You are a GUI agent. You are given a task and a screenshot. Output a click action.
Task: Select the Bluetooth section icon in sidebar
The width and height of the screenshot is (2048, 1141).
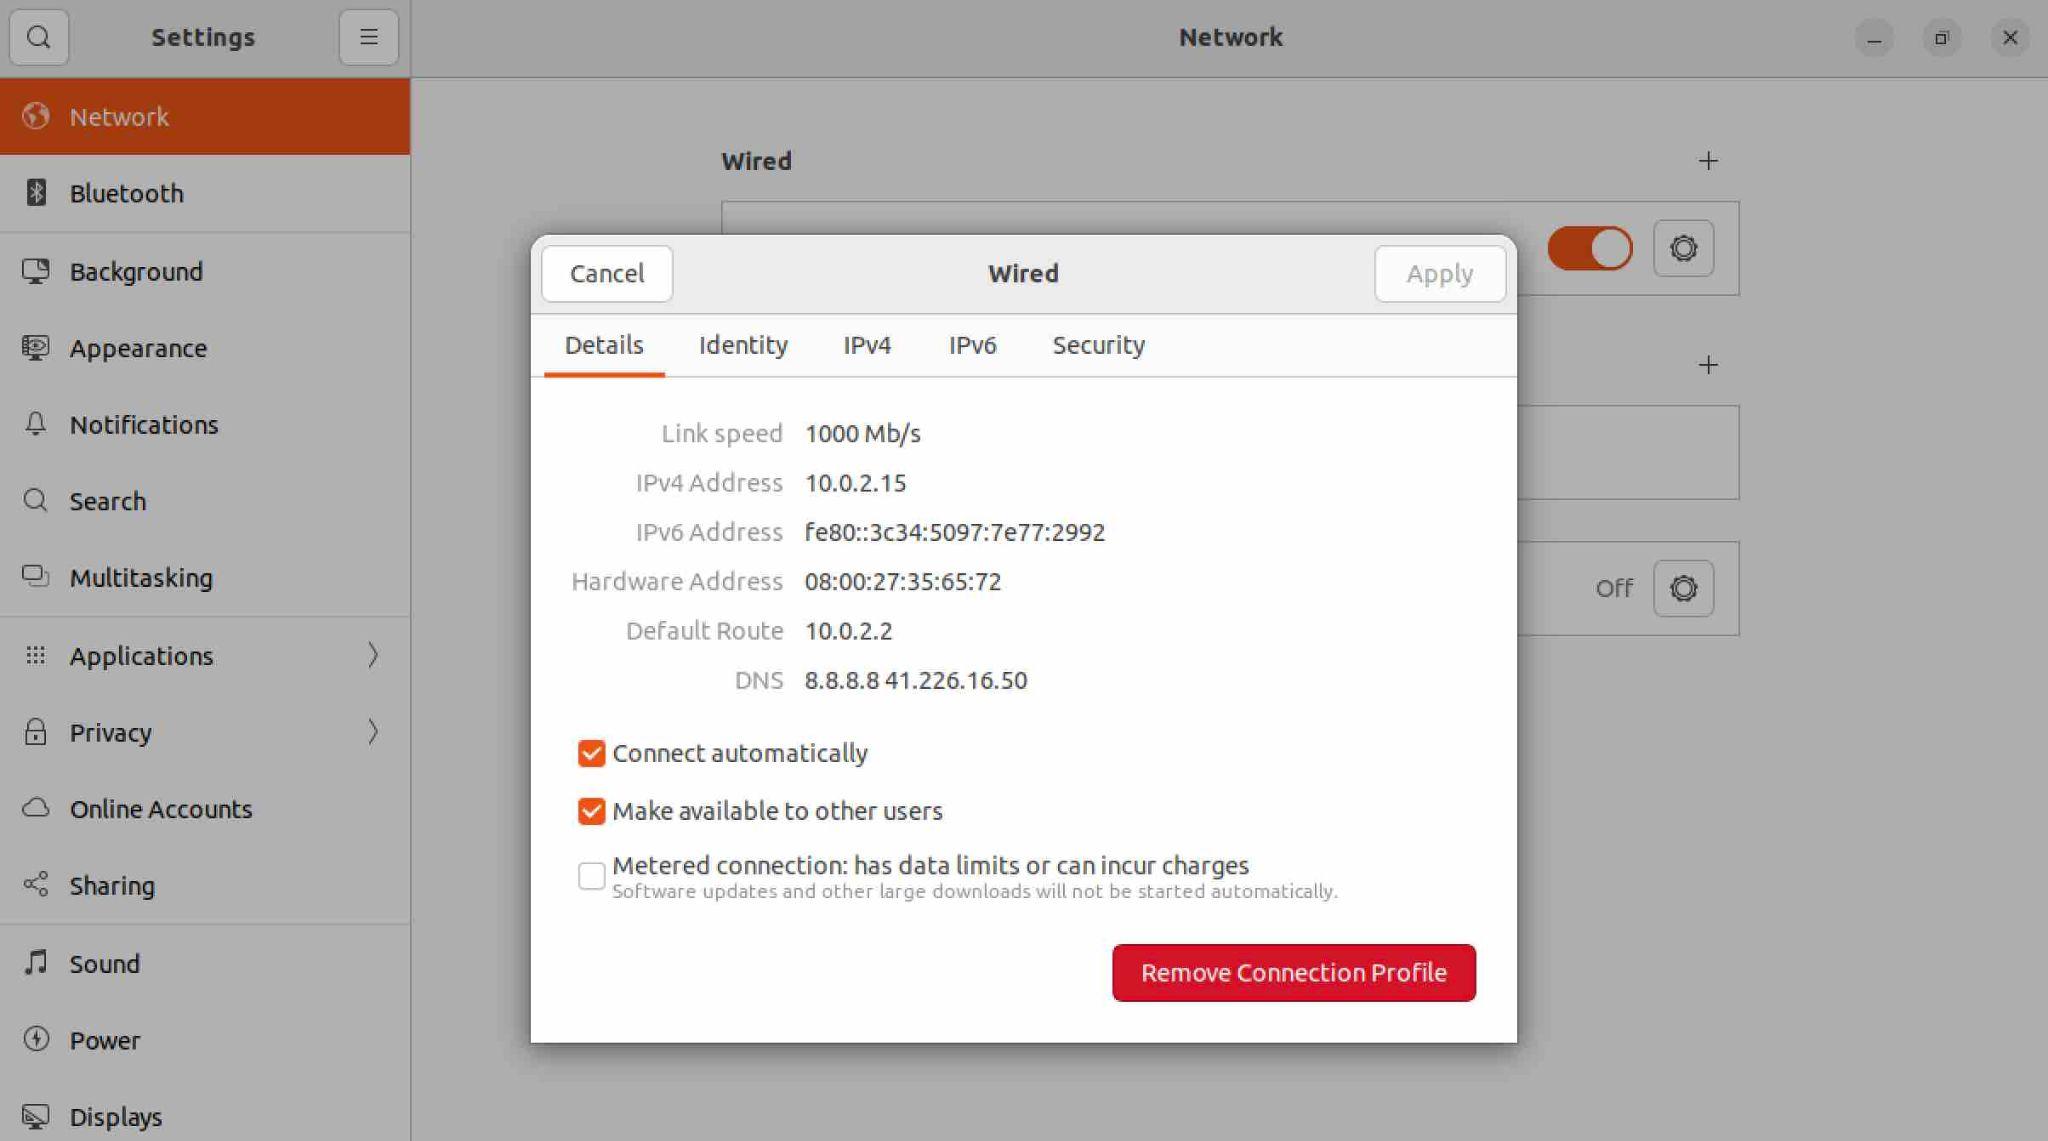[x=37, y=193]
